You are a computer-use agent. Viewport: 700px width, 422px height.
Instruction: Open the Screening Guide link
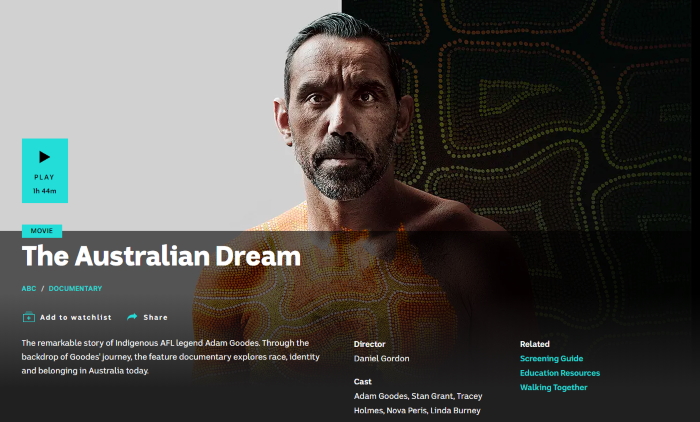[551, 359]
